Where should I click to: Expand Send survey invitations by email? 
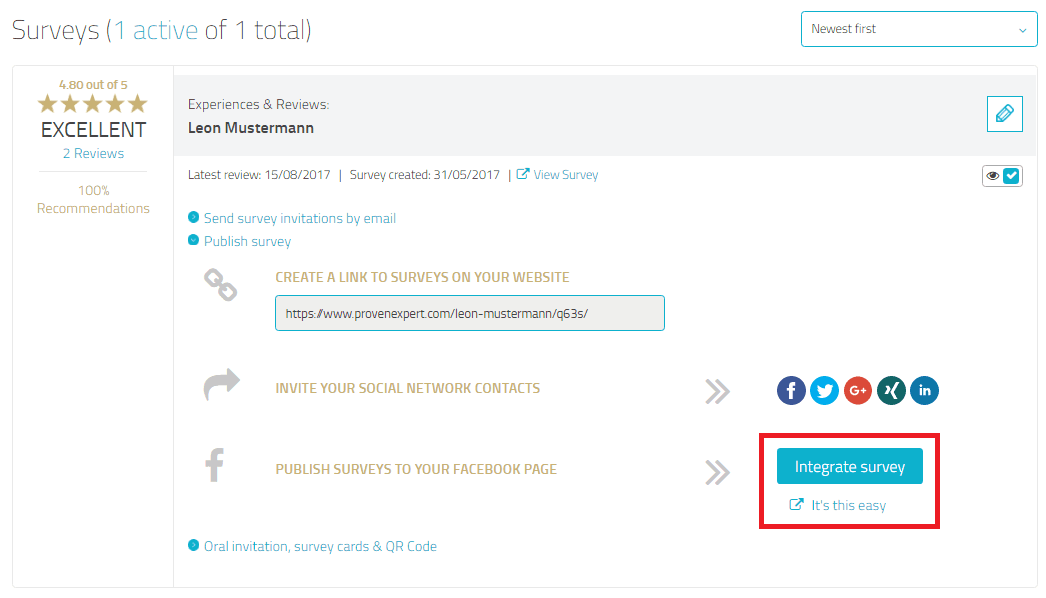pyautogui.click(x=299, y=218)
